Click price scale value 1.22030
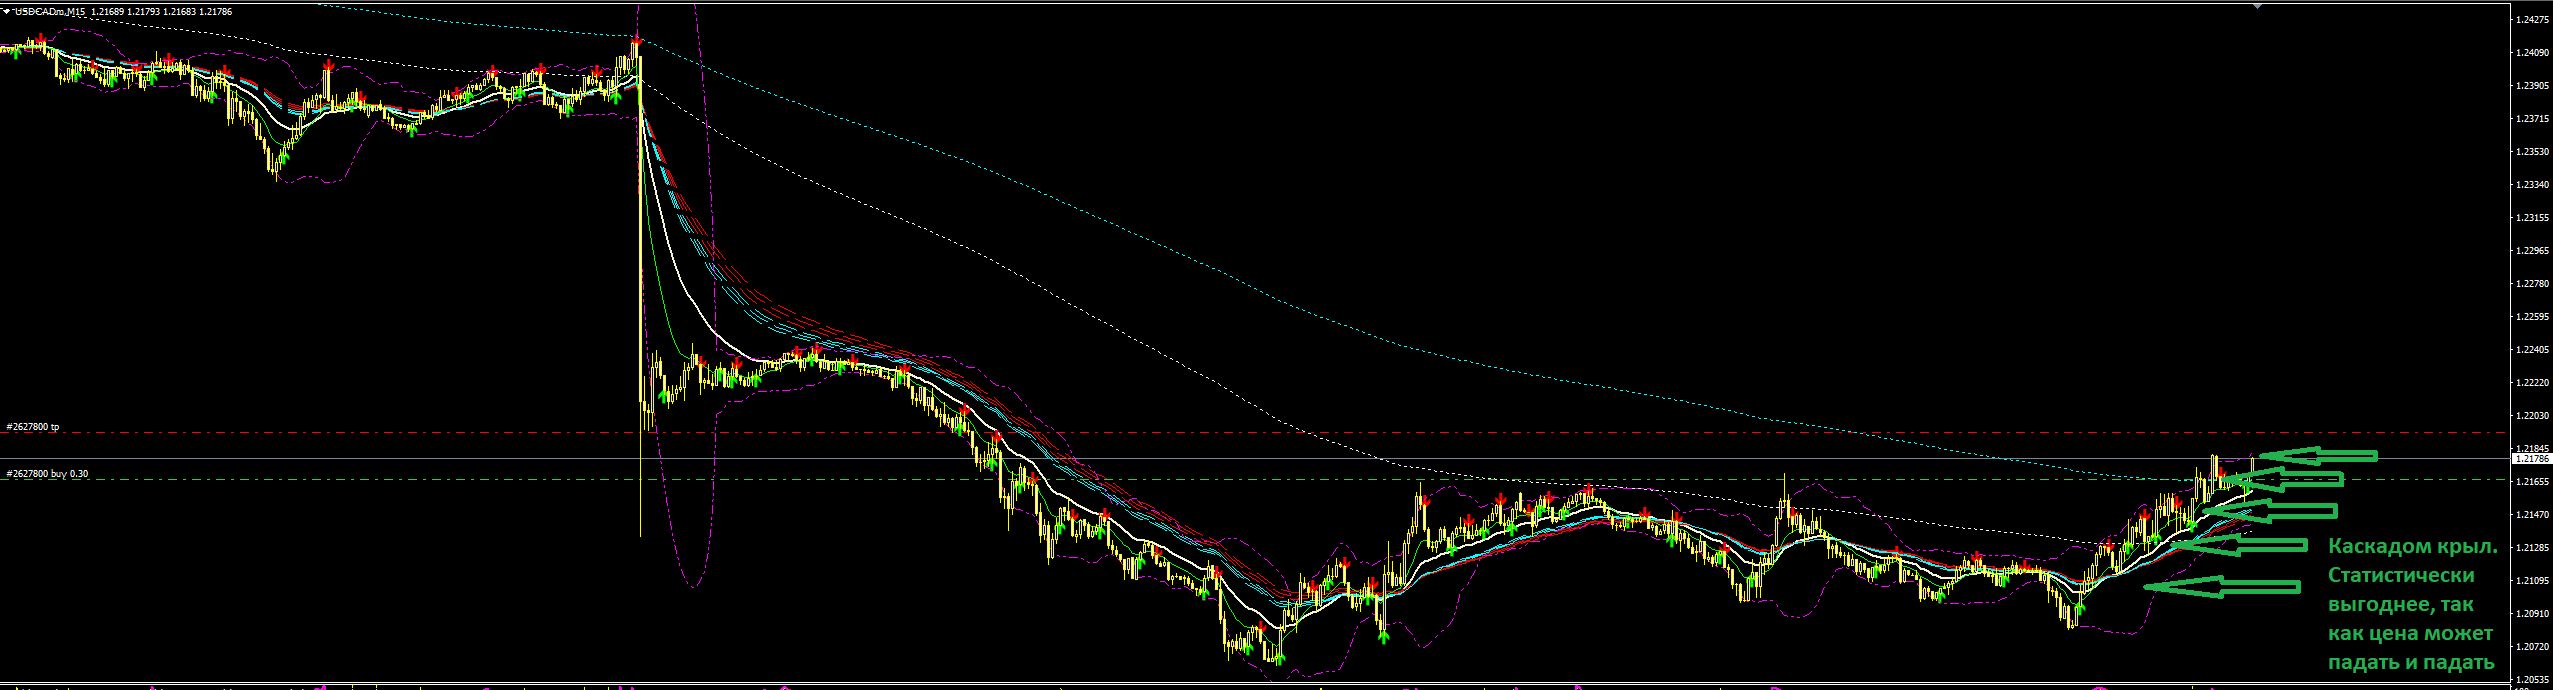 tap(2532, 415)
